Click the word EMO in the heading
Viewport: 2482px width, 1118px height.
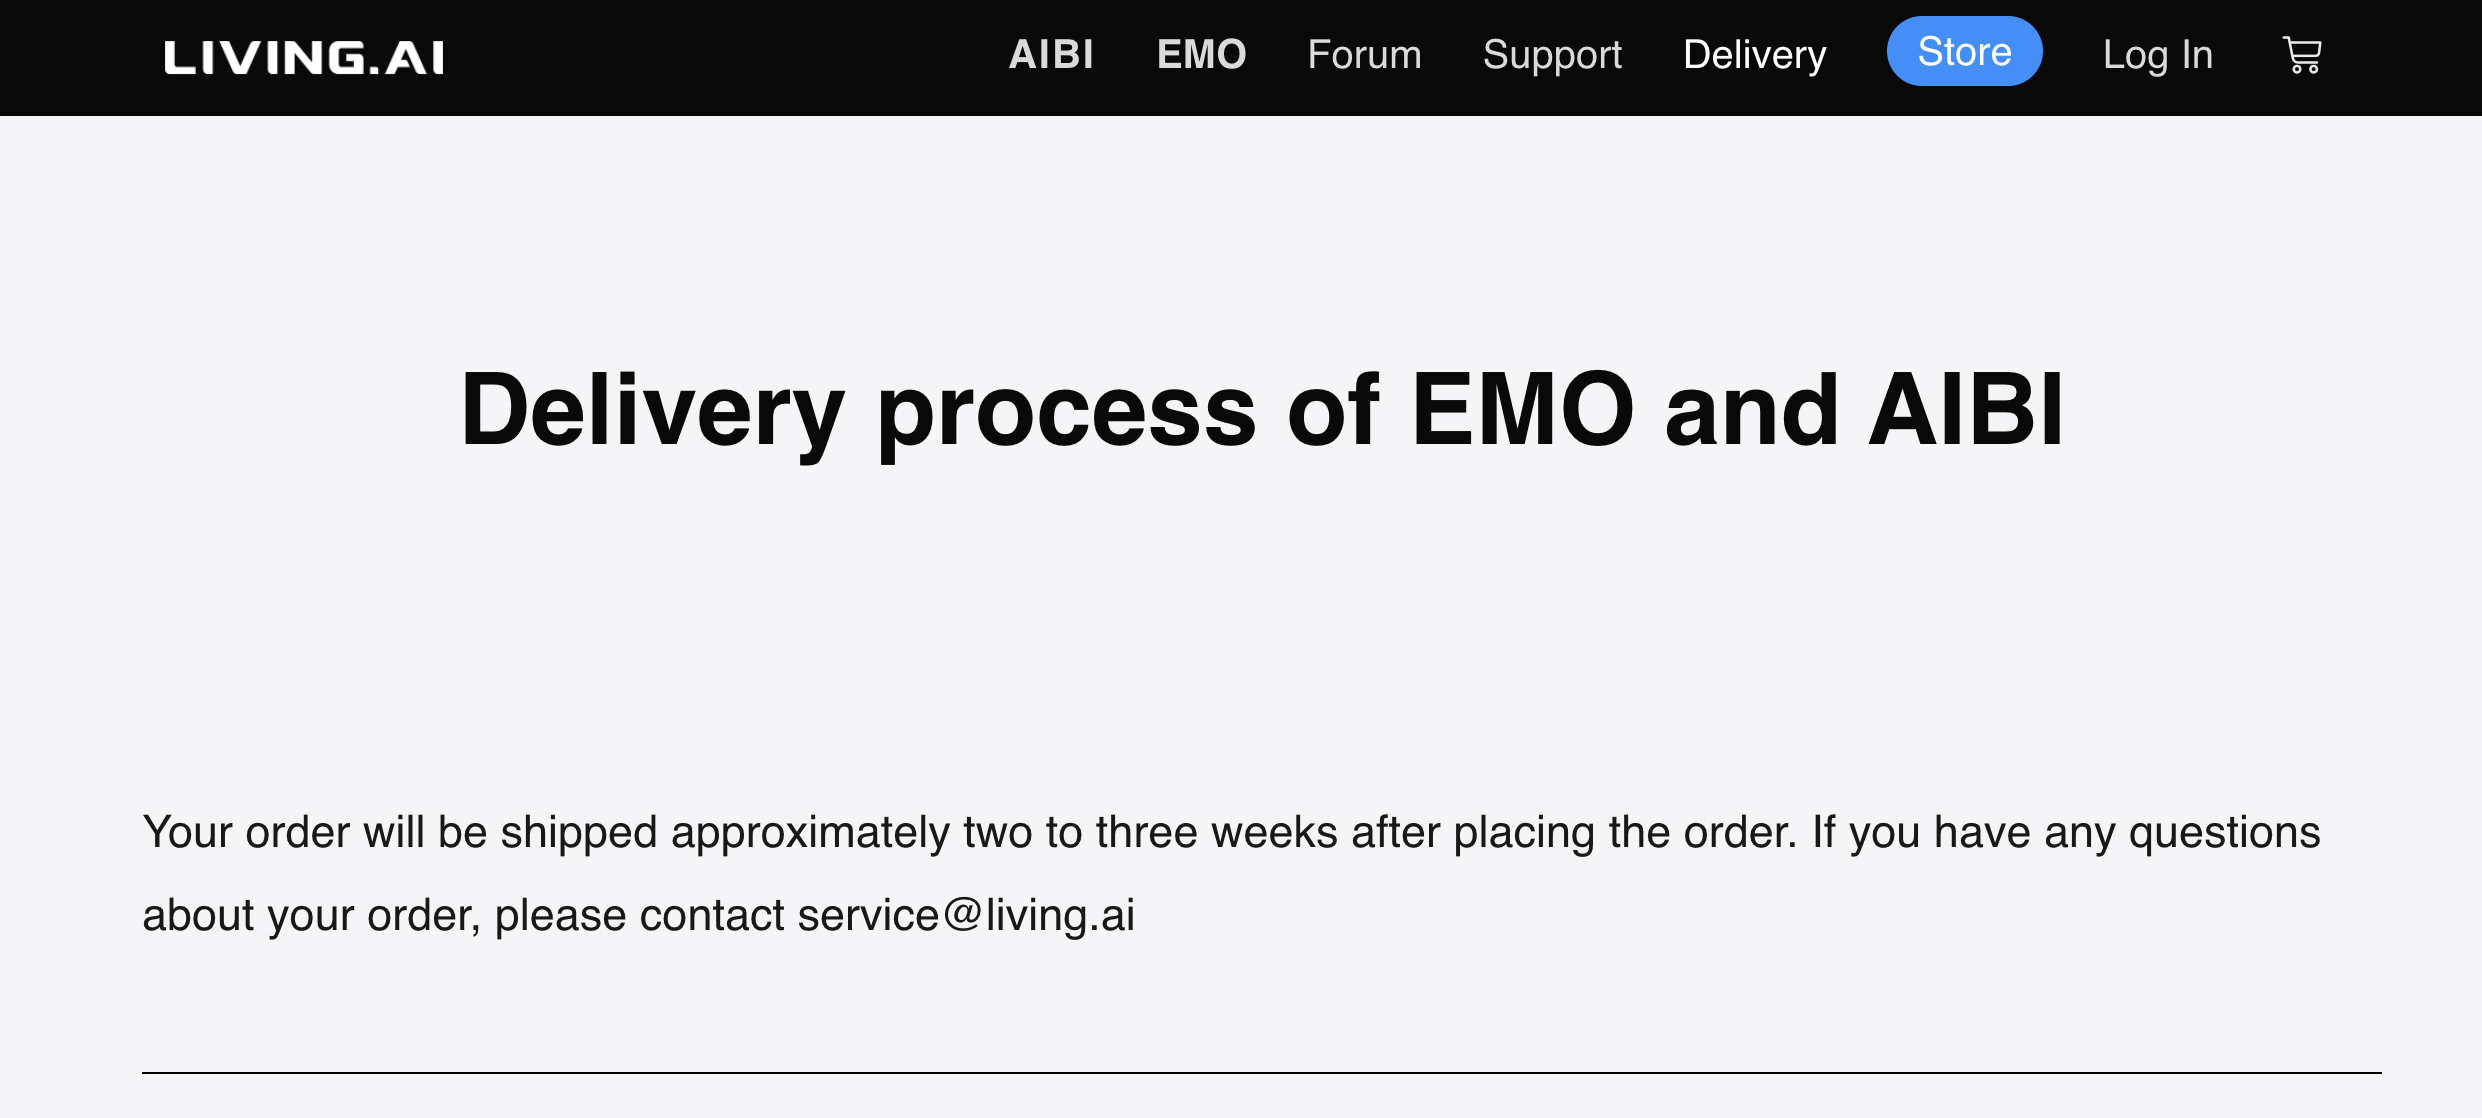point(1522,410)
